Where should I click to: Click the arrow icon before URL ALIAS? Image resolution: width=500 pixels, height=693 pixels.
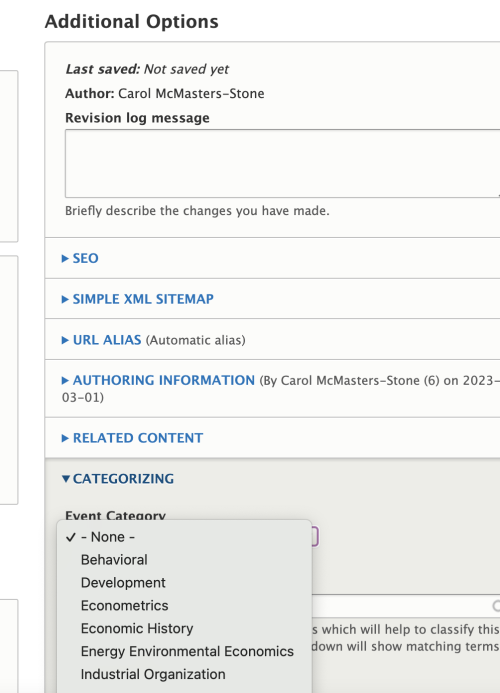[x=65, y=340]
